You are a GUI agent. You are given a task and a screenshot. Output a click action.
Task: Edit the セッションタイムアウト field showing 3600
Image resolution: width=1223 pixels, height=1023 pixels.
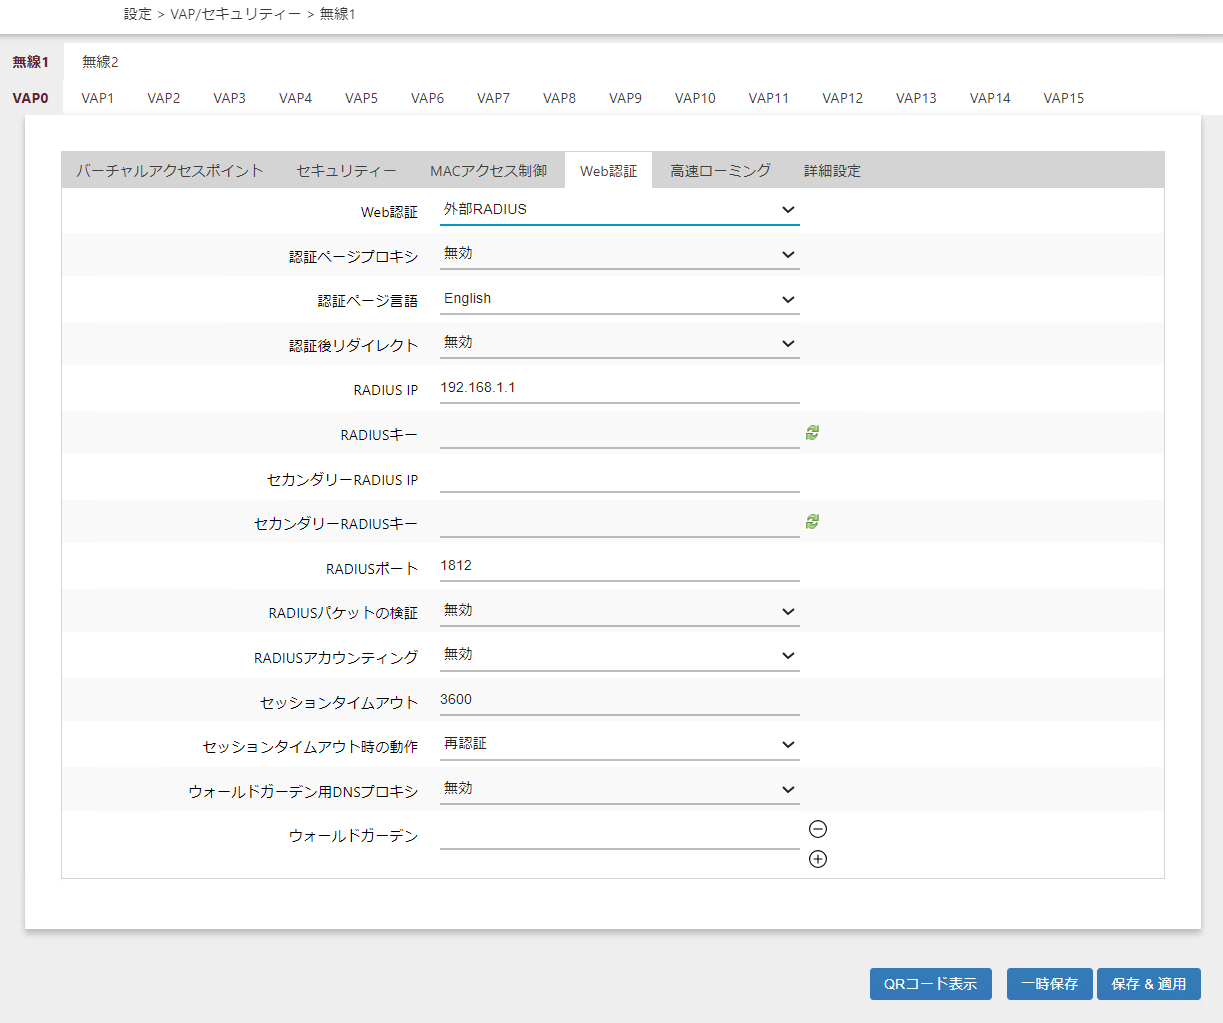pyautogui.click(x=620, y=700)
